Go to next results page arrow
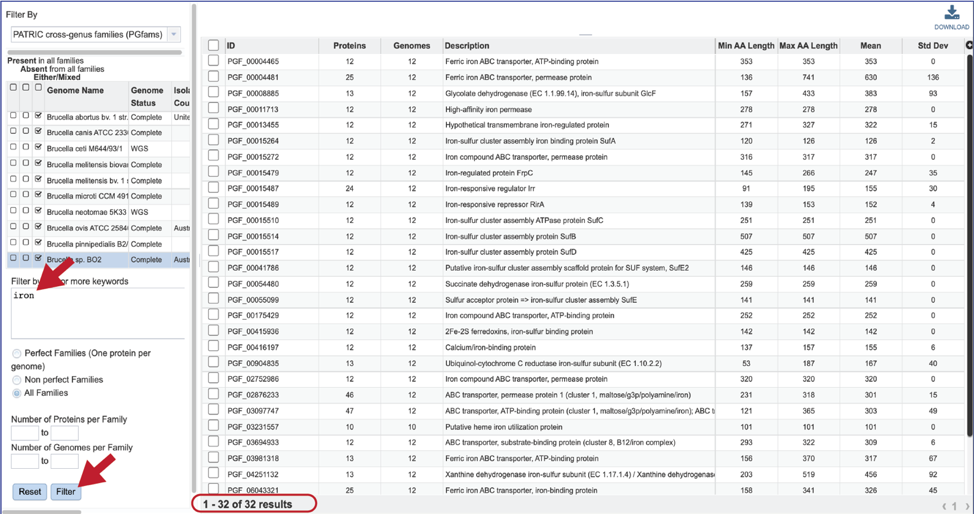Viewport: 974px width, 514px height. click(966, 506)
